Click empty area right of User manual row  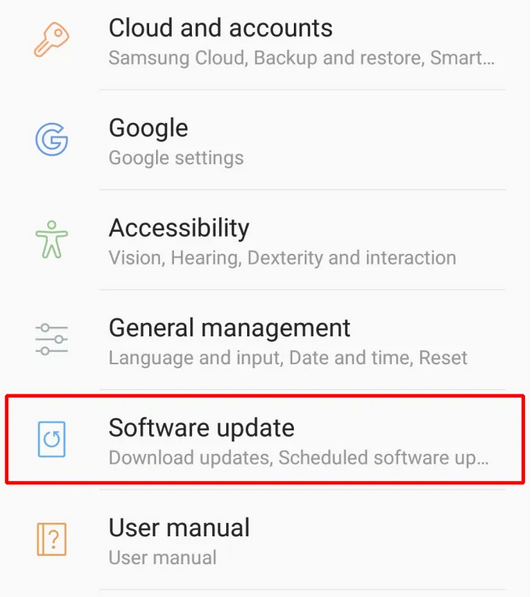pos(381,541)
